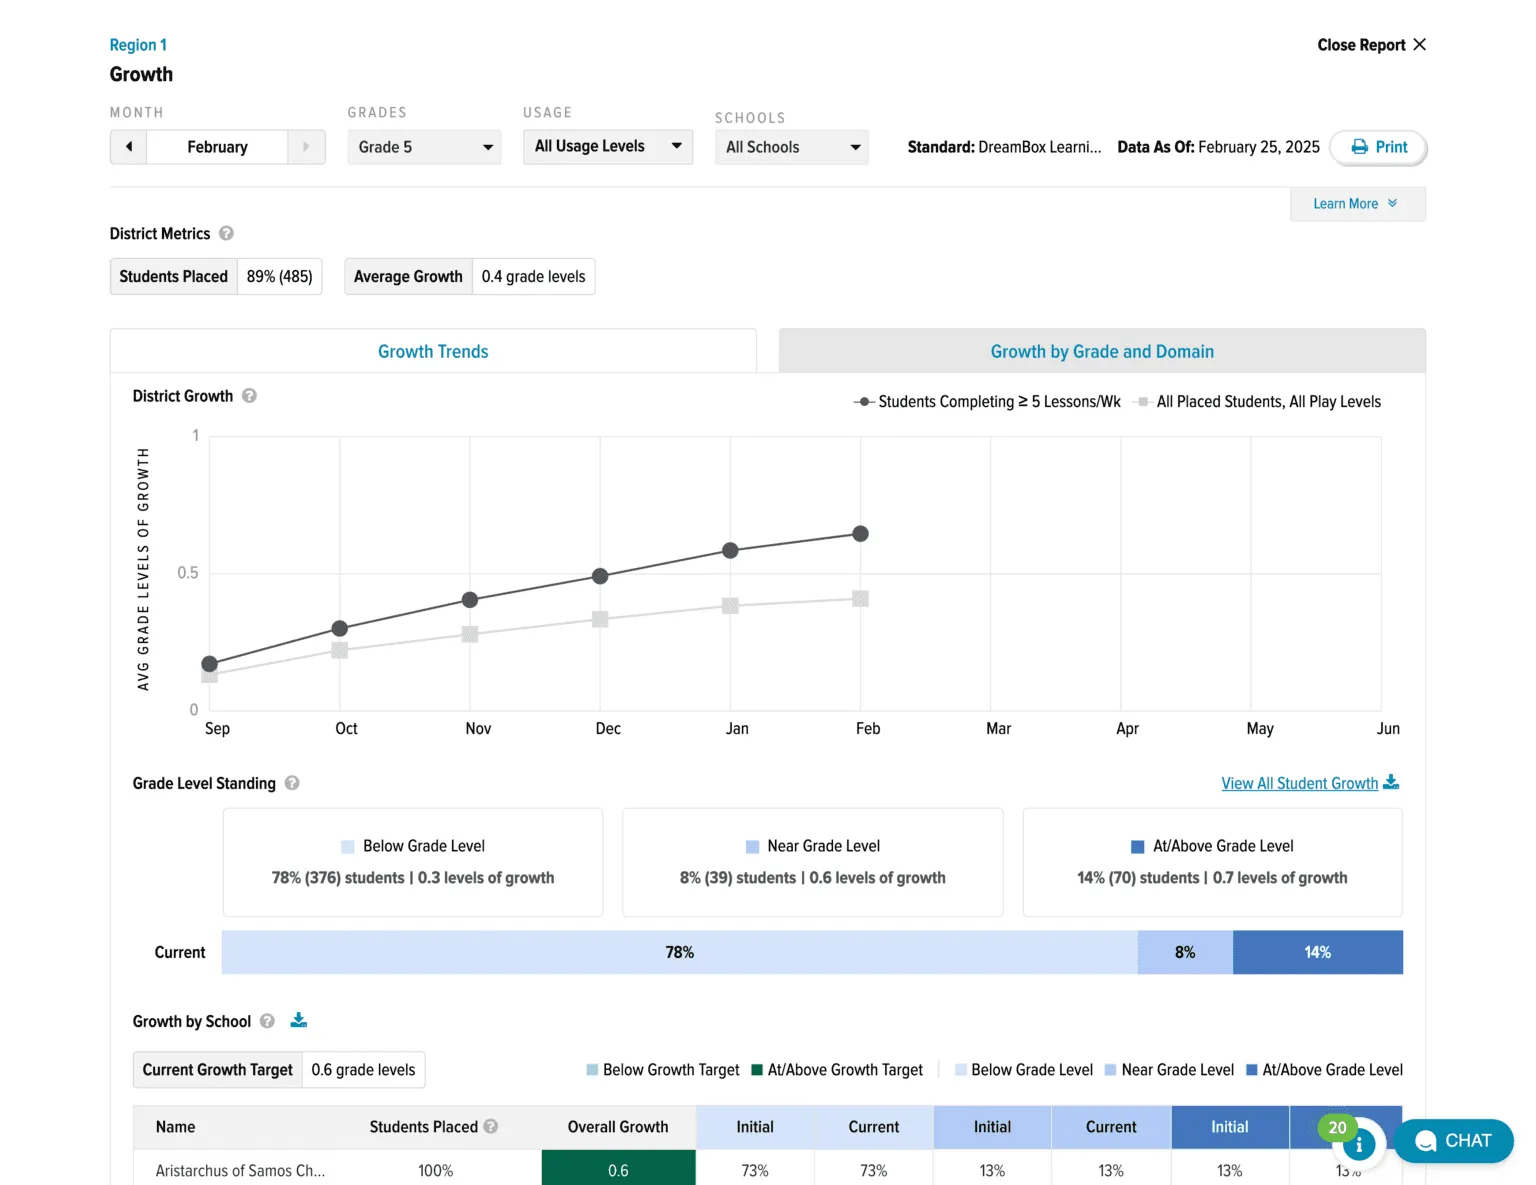
Task: Click the Jan dark data point on chart
Action: coord(730,550)
